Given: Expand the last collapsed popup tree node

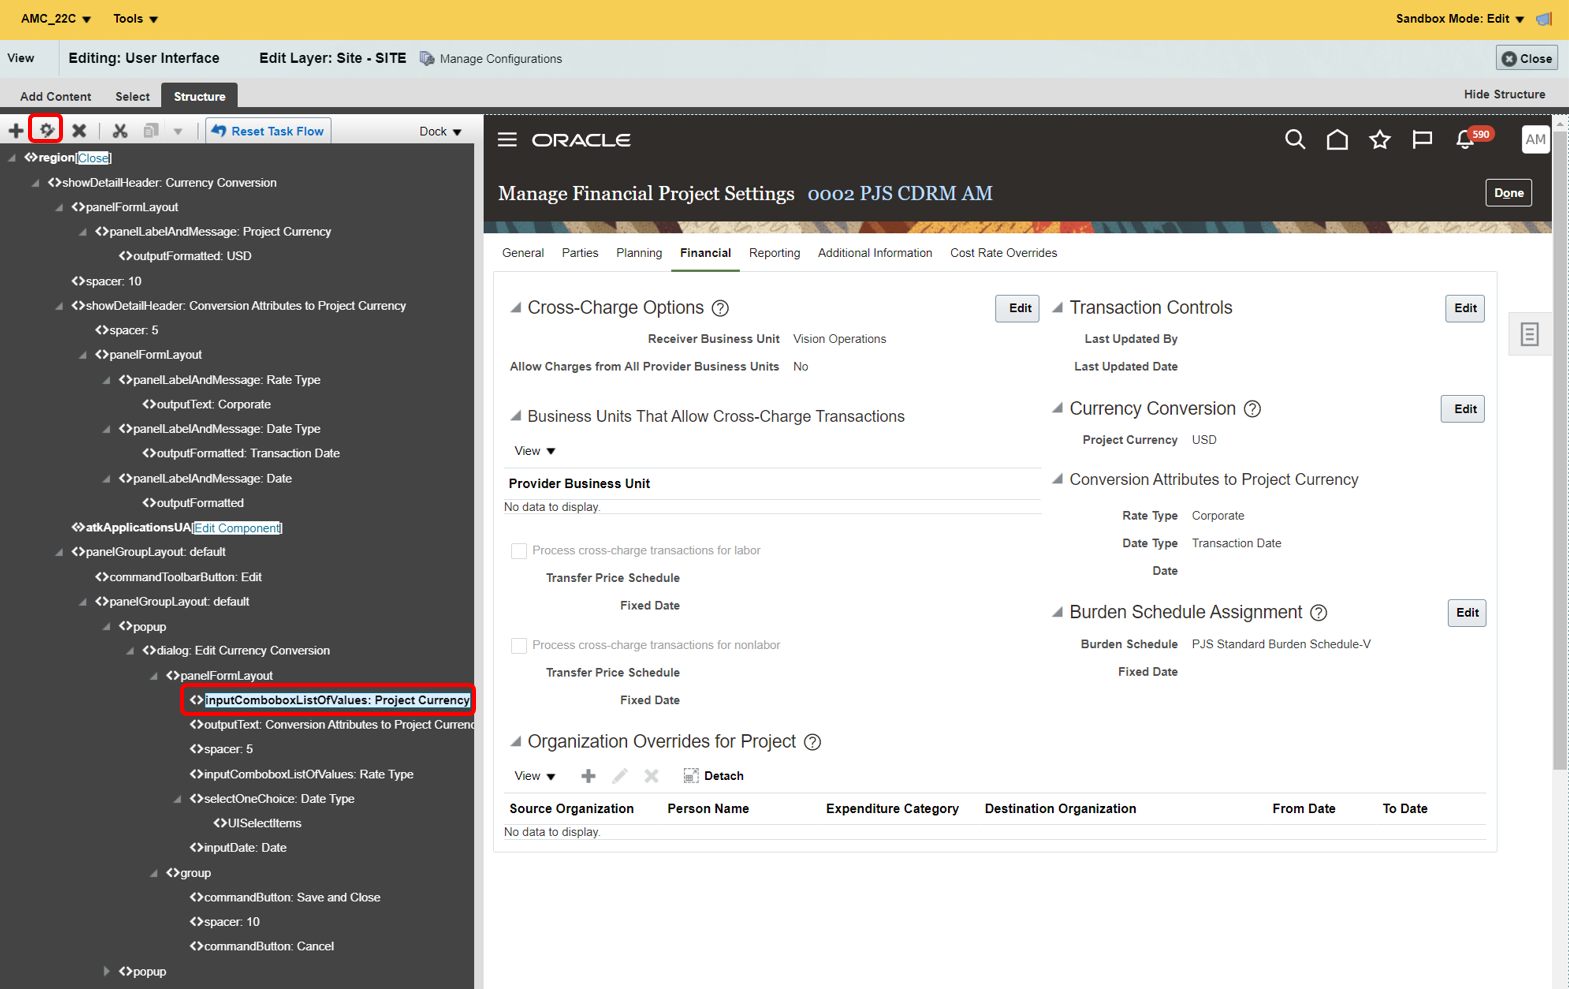Looking at the screenshot, I should (x=106, y=972).
